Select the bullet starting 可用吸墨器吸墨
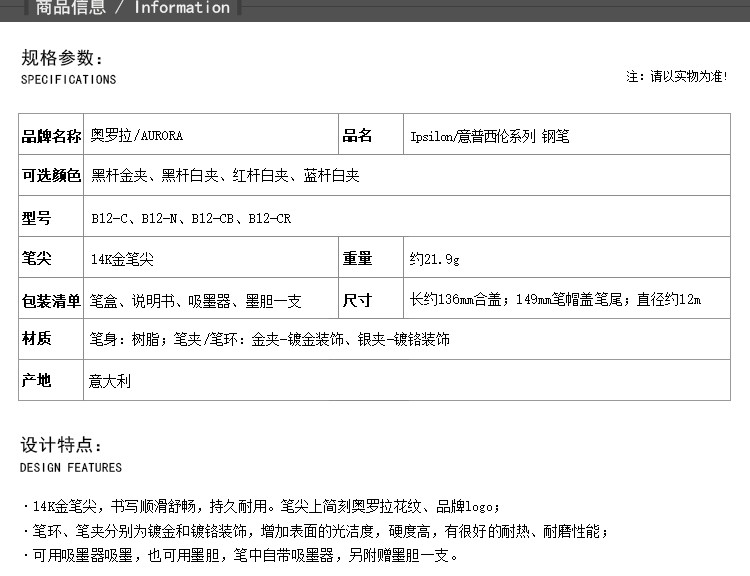 [x=240, y=555]
